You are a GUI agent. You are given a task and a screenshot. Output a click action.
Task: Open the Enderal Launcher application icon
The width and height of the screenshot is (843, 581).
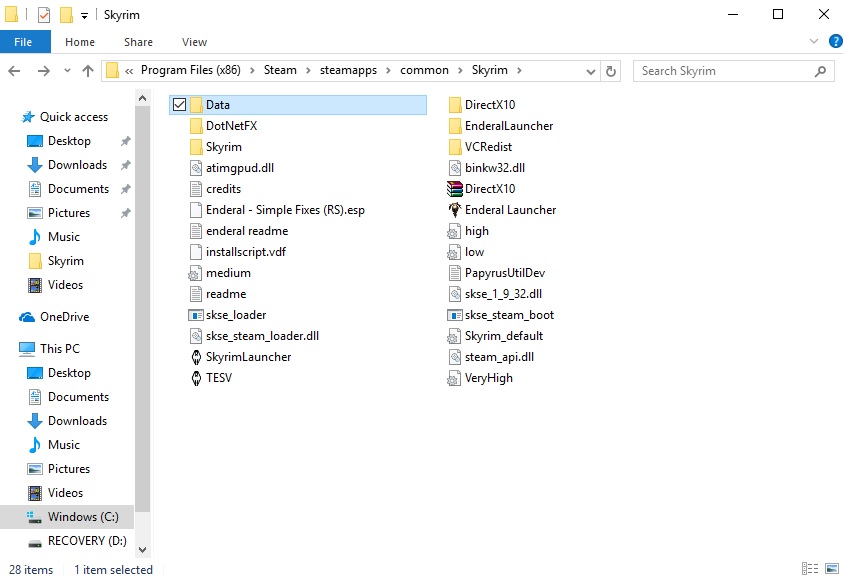pyautogui.click(x=455, y=210)
